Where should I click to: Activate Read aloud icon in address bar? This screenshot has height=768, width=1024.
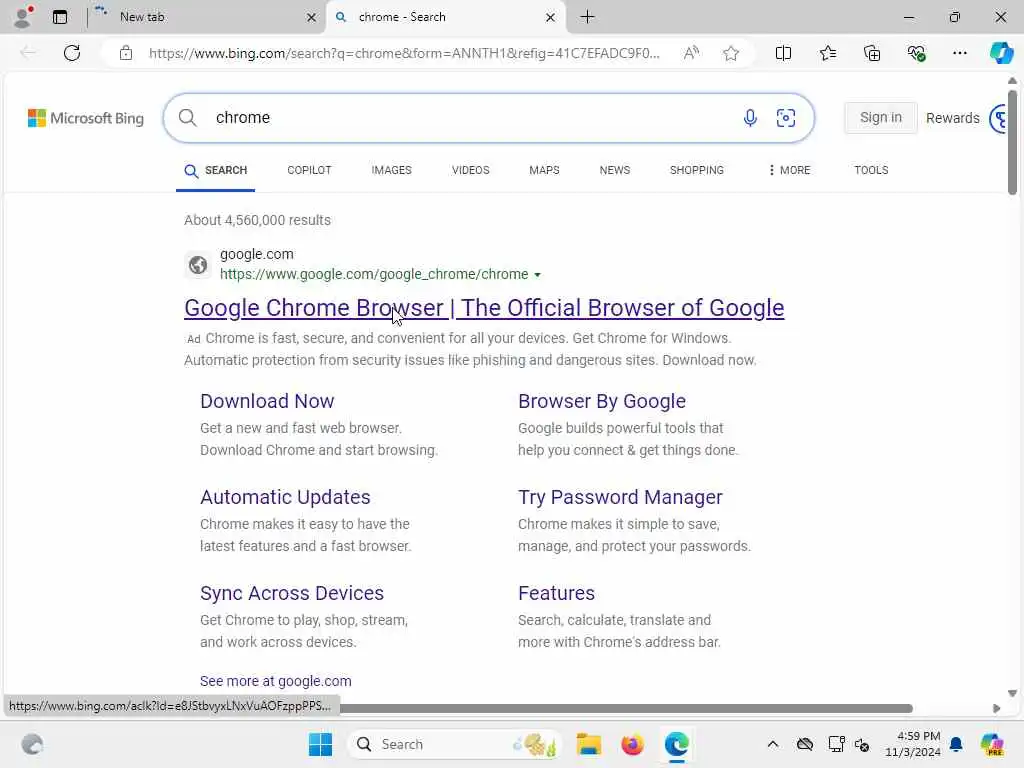(x=691, y=53)
